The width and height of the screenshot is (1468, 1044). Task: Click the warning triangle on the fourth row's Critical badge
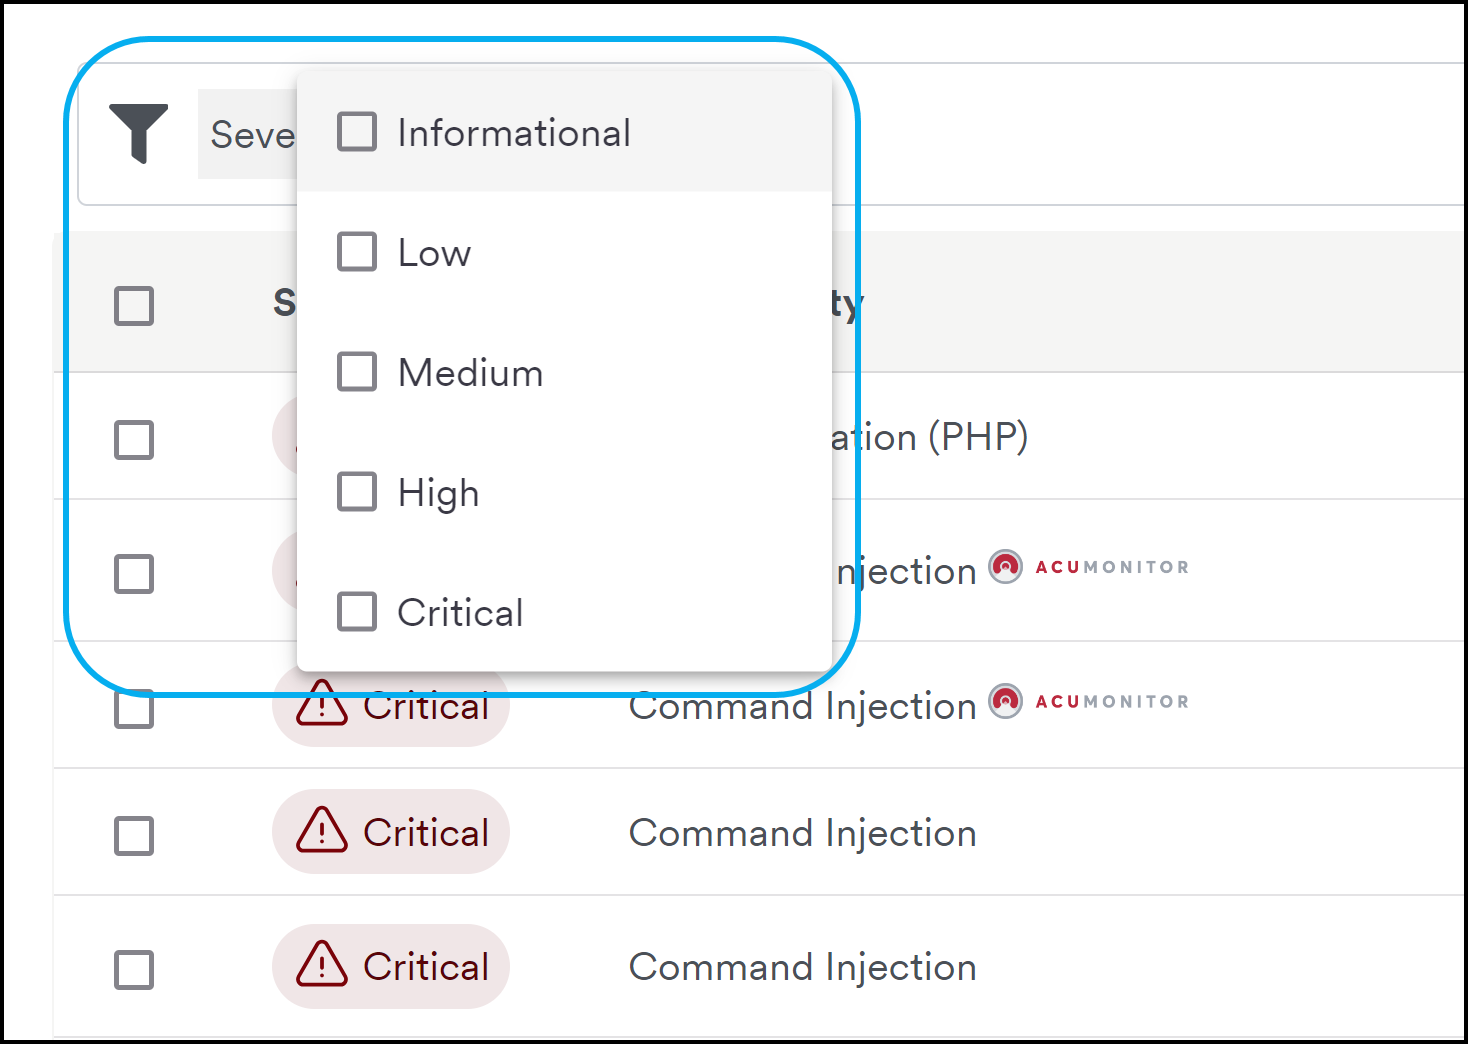point(322,830)
